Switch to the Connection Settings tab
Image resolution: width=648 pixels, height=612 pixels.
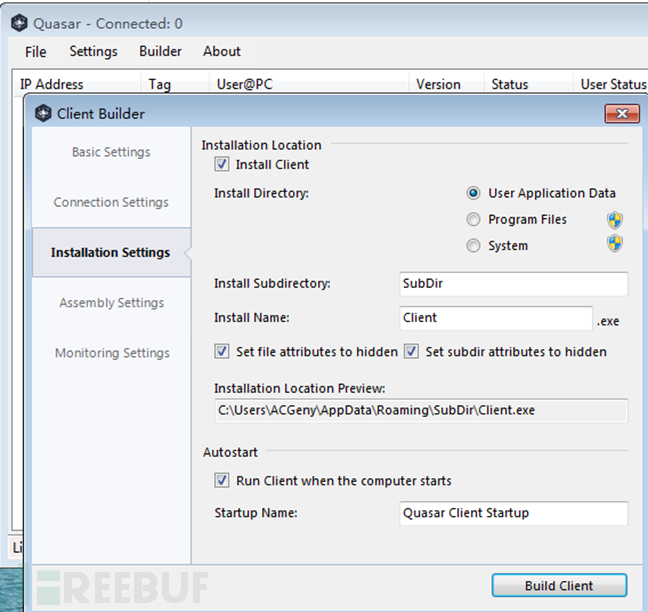[x=111, y=202]
